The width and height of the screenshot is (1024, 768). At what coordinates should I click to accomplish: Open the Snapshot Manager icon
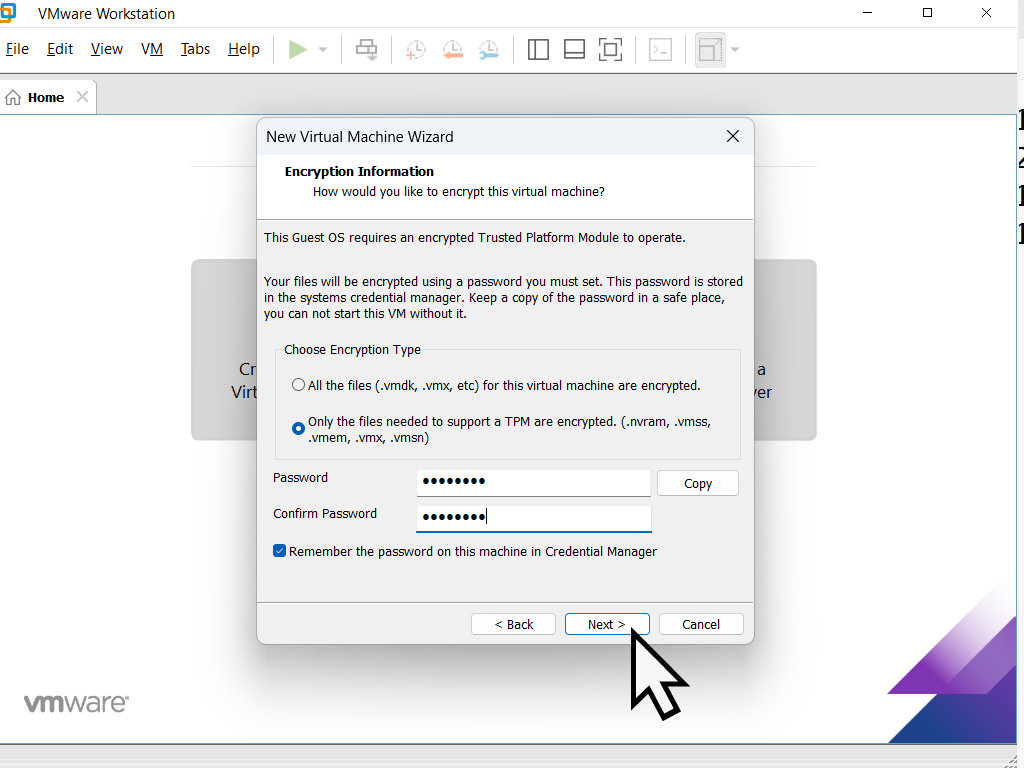pyautogui.click(x=489, y=49)
